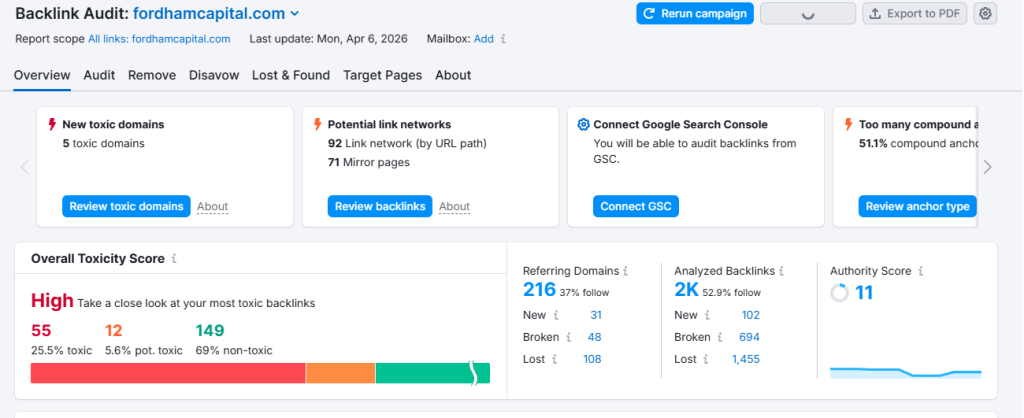The width and height of the screenshot is (1024, 418).
Task: Click gear icon on Connect Google Search Console card
Action: tap(583, 124)
